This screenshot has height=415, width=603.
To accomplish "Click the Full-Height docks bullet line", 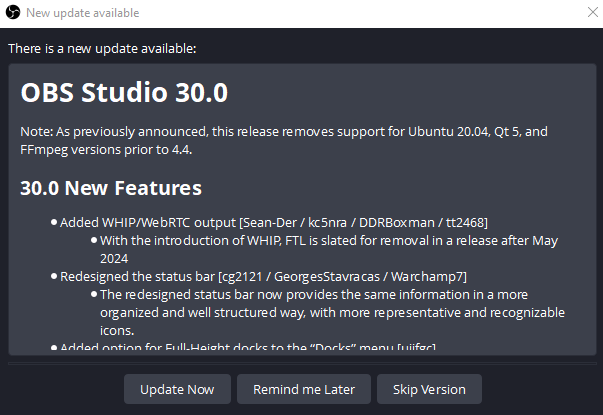I will [x=248, y=347].
